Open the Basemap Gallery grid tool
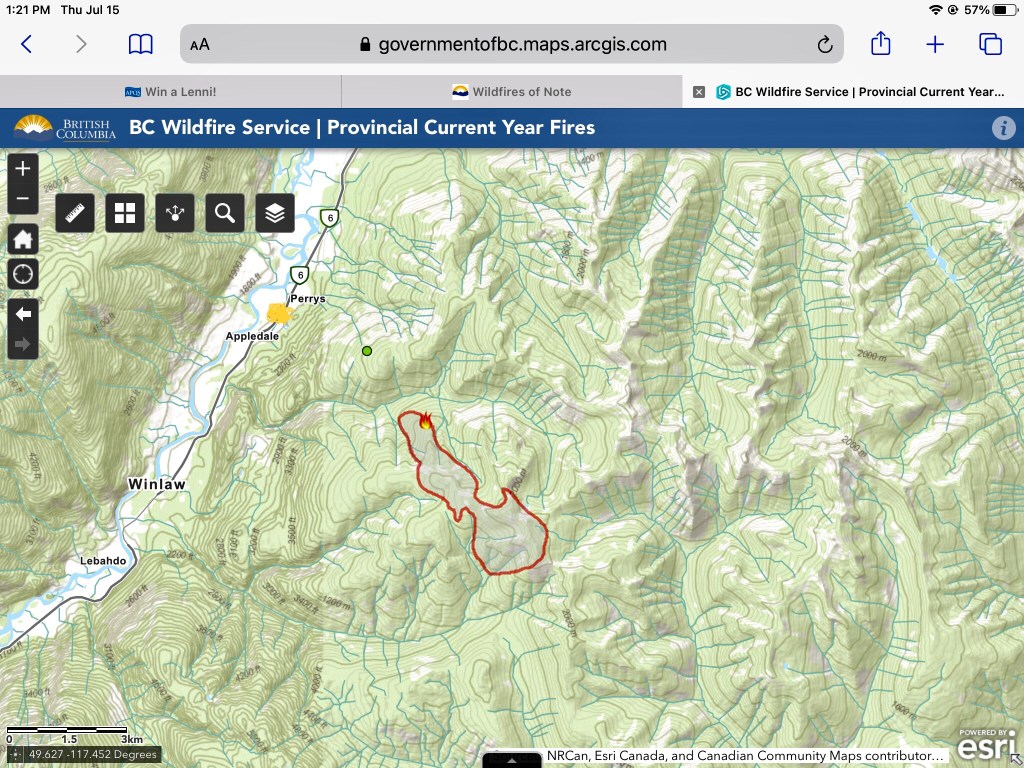Screen dimensions: 1024x768 (x=125, y=213)
